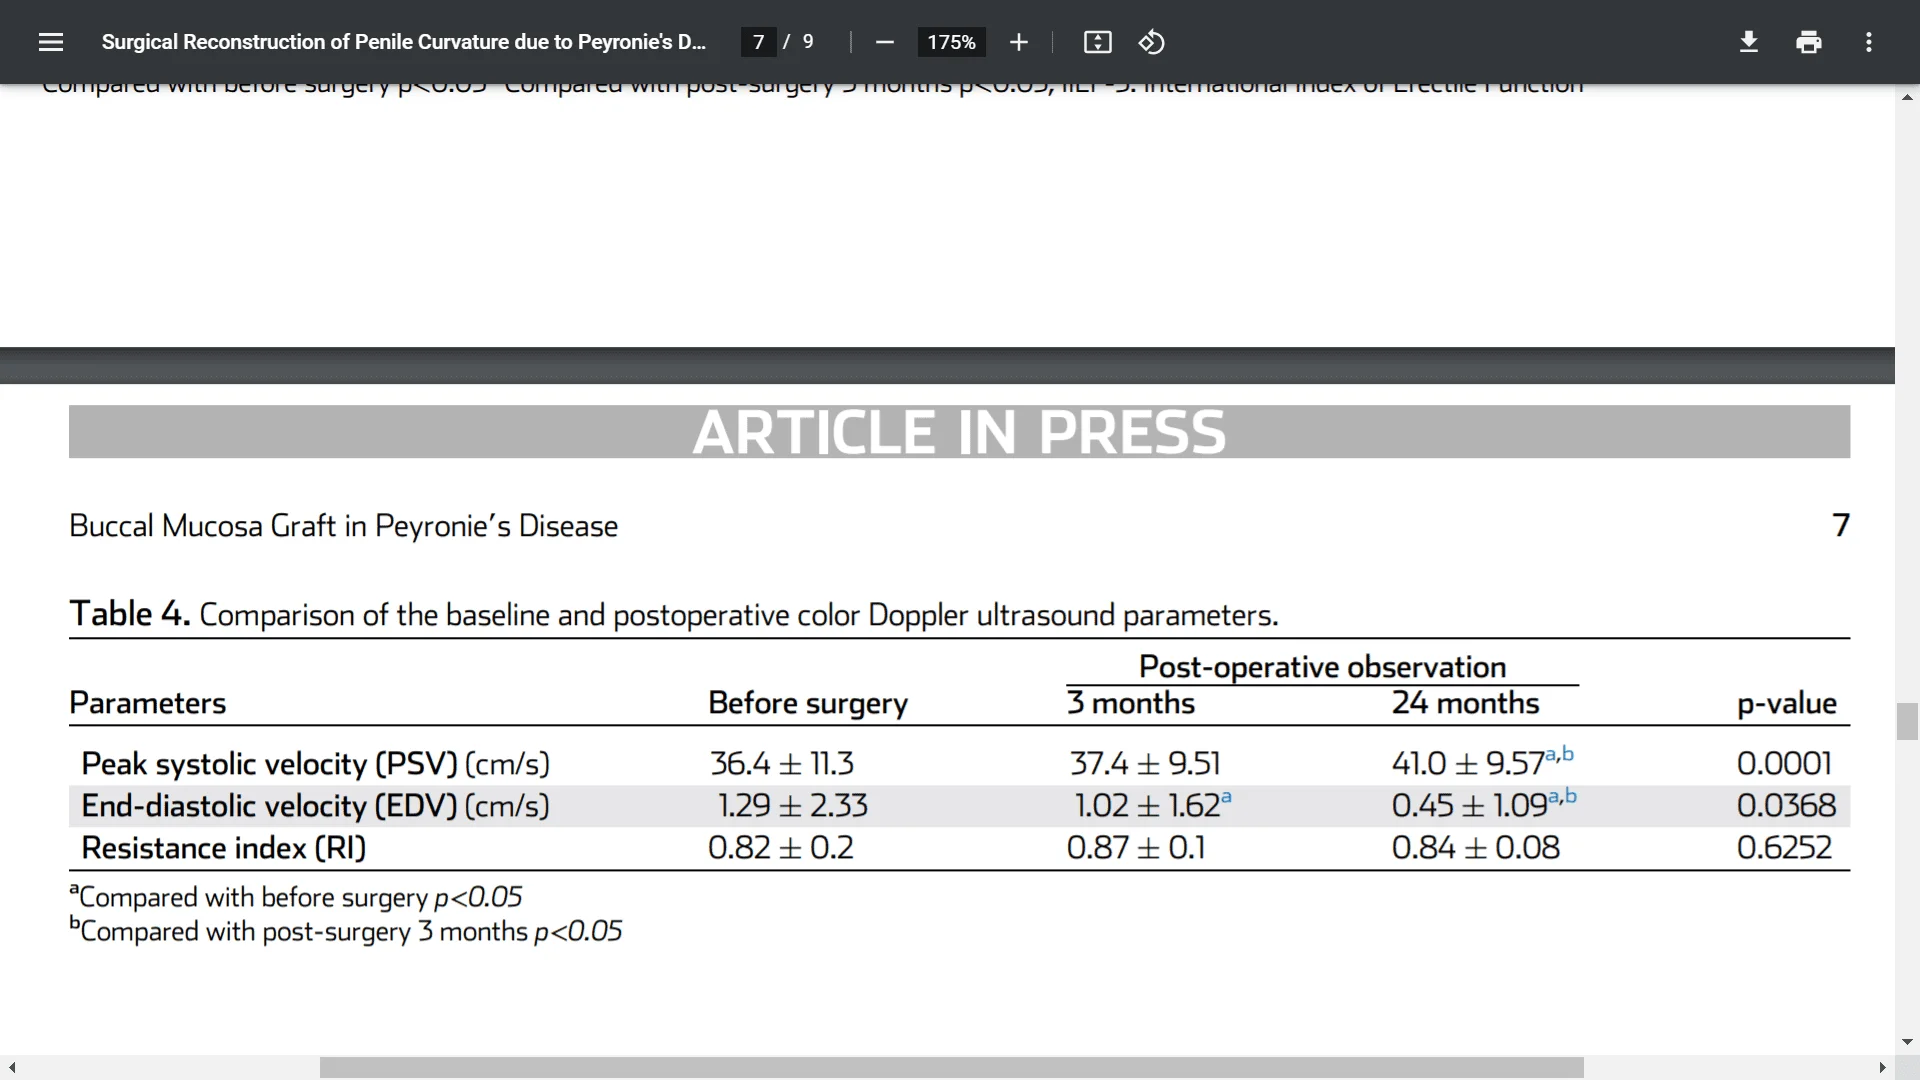1920x1080 pixels.
Task: Click the vertical scrollbar thumb
Action: tap(1907, 721)
